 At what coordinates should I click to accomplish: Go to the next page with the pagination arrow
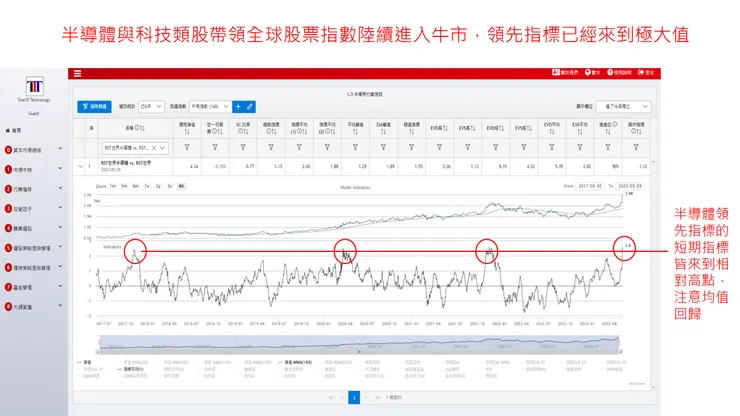point(366,398)
